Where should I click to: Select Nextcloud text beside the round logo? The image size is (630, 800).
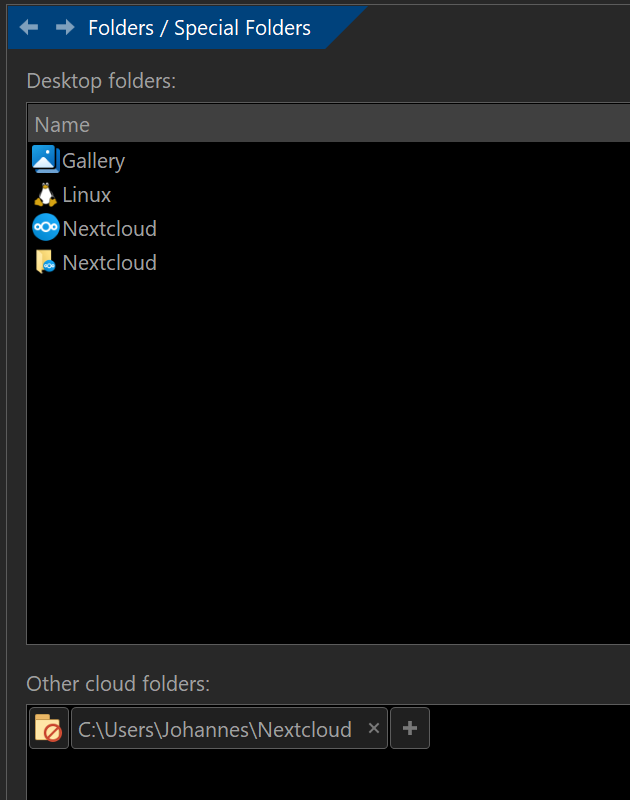(x=109, y=229)
